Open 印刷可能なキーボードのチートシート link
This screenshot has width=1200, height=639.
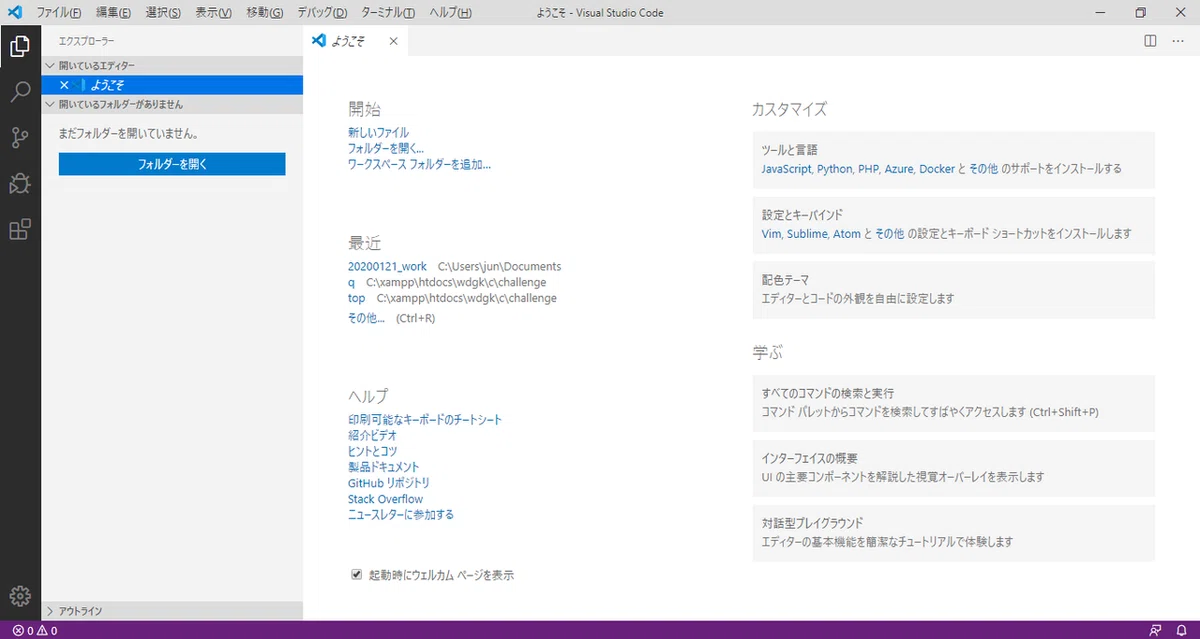425,419
